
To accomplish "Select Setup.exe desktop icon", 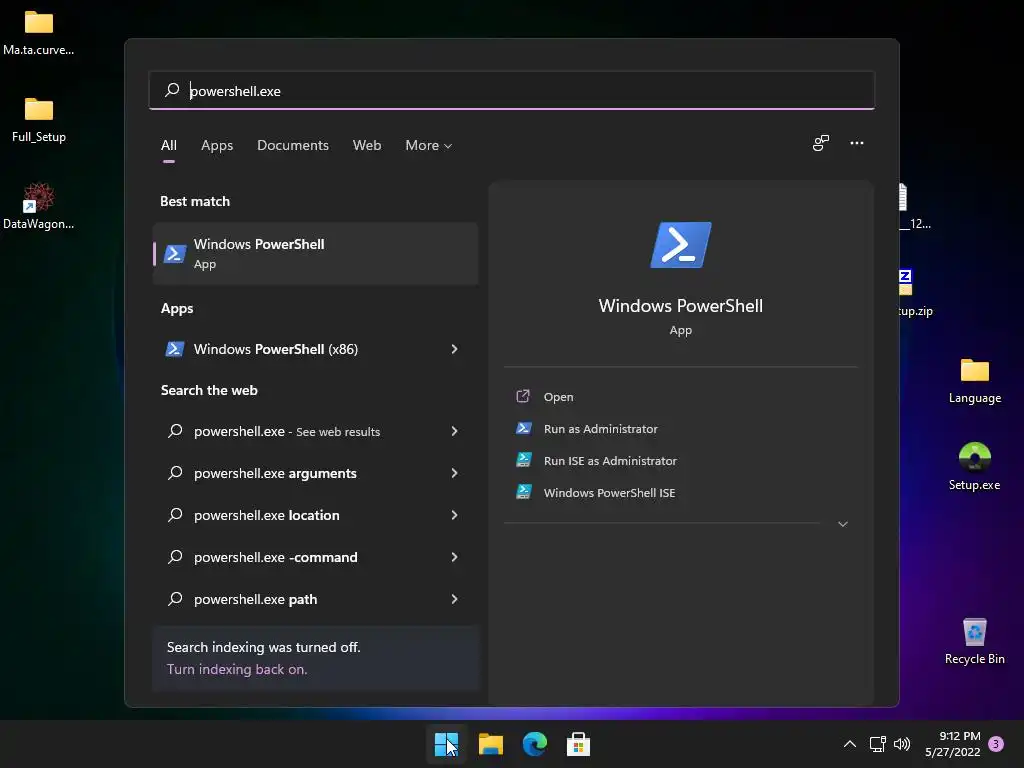I will [974, 467].
